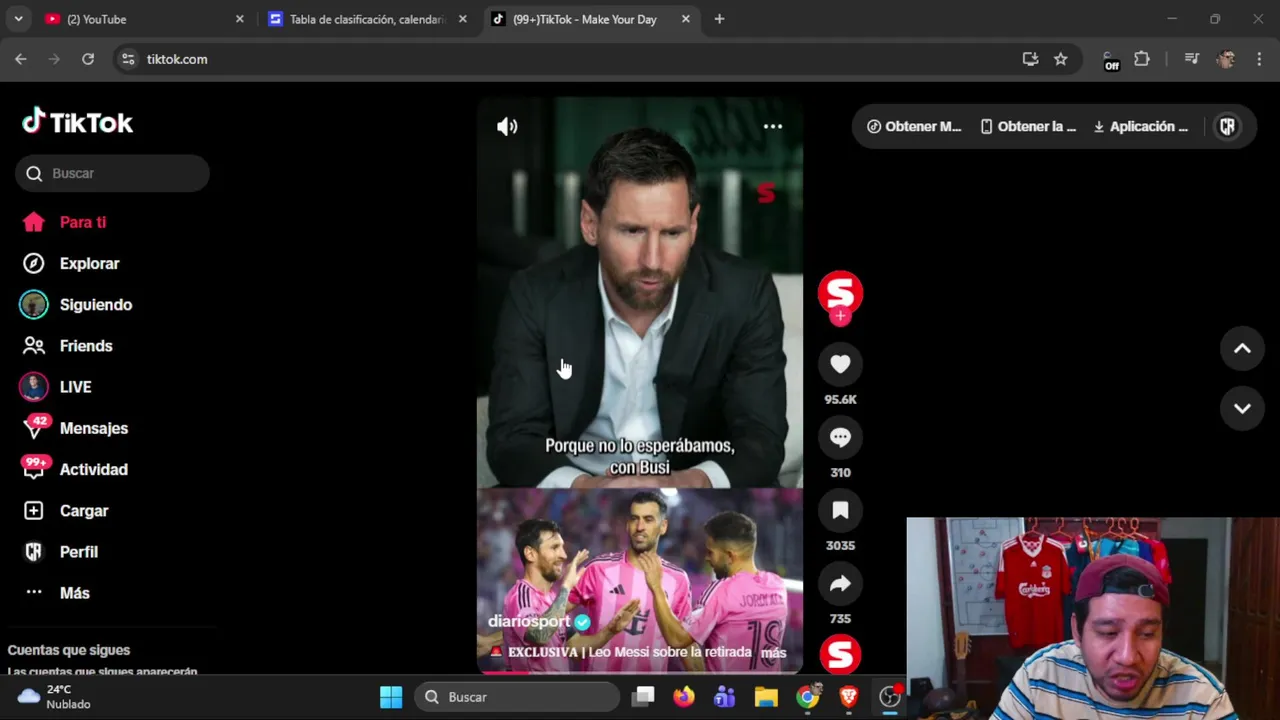Click the Windows taskbar Buscar search box

pyautogui.click(x=517, y=697)
